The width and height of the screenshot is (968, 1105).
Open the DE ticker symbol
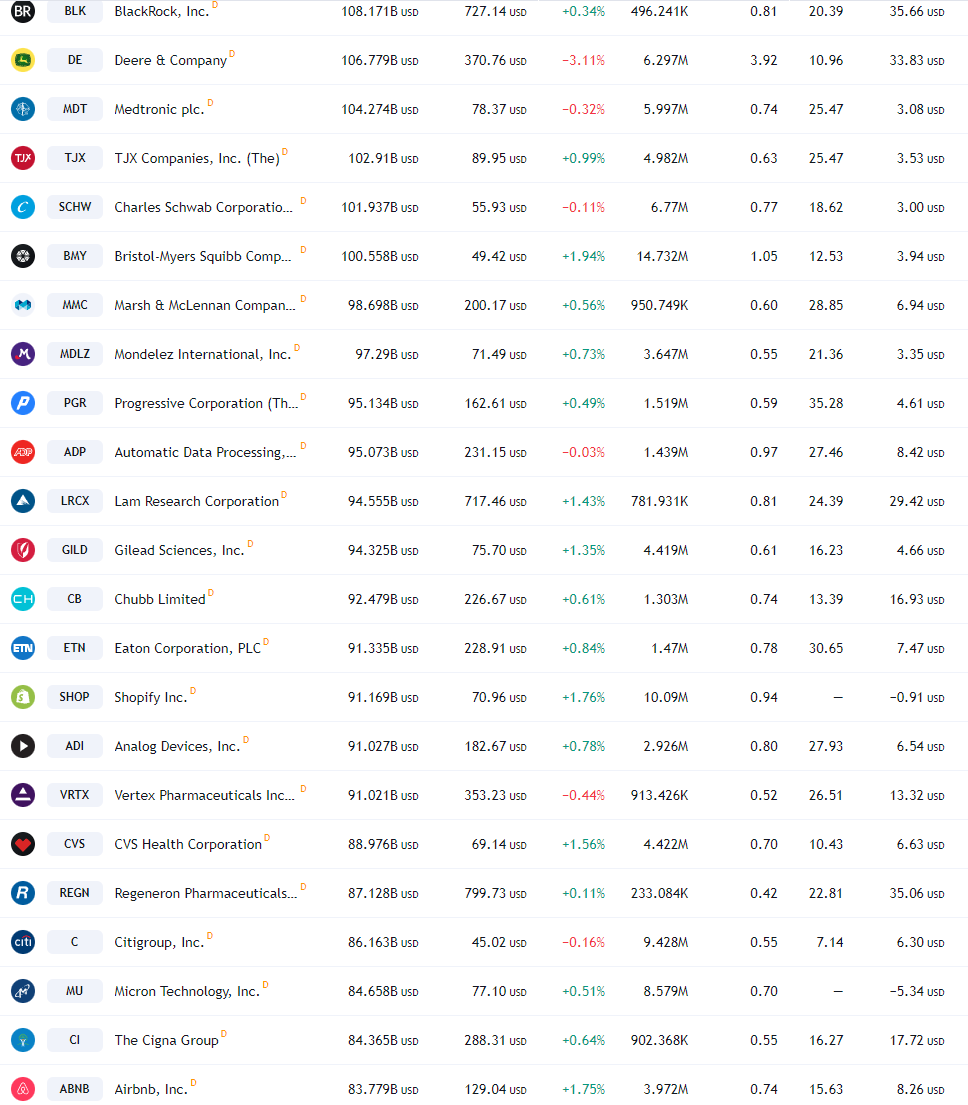coord(75,60)
